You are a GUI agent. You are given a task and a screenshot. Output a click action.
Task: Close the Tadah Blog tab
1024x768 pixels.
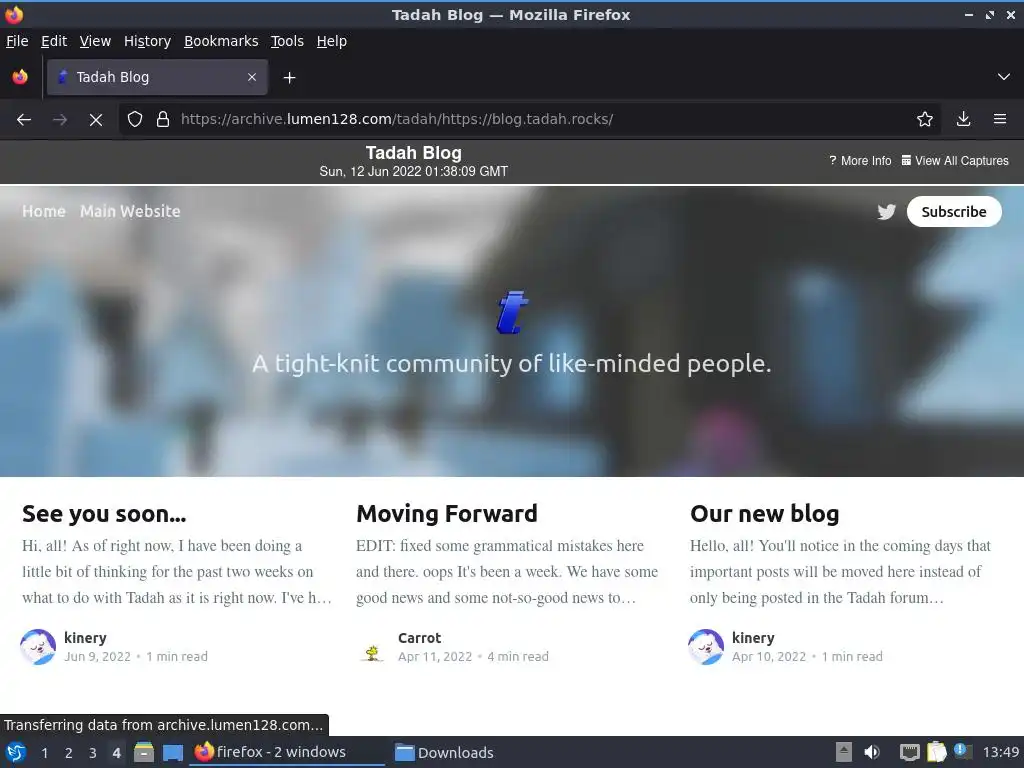[x=252, y=77]
